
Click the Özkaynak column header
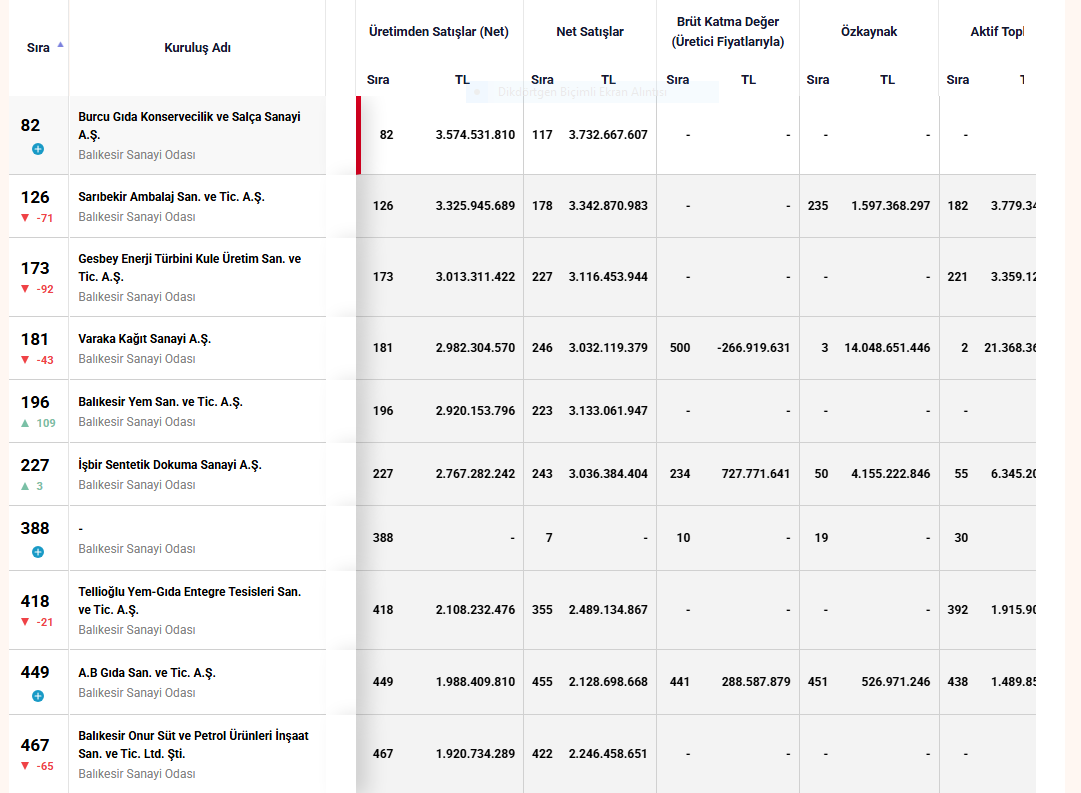tap(869, 32)
